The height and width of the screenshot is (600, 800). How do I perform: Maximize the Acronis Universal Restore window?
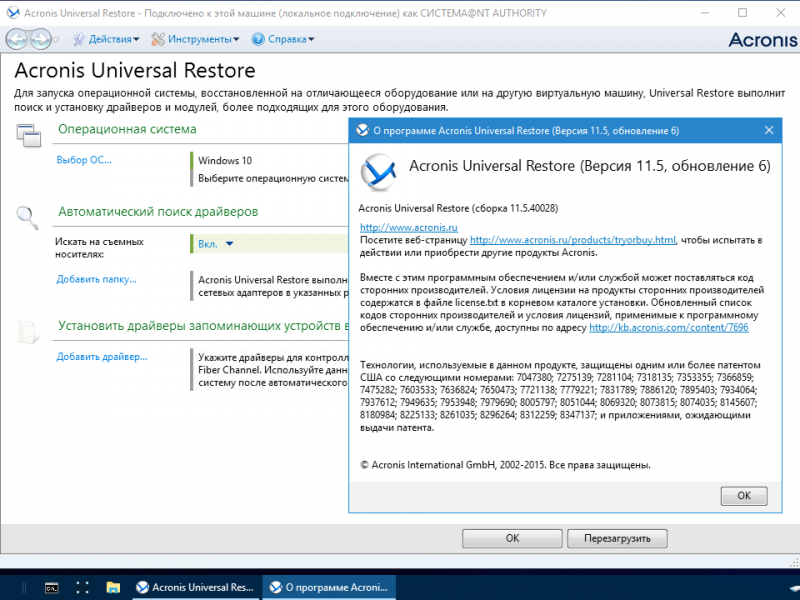[x=743, y=13]
